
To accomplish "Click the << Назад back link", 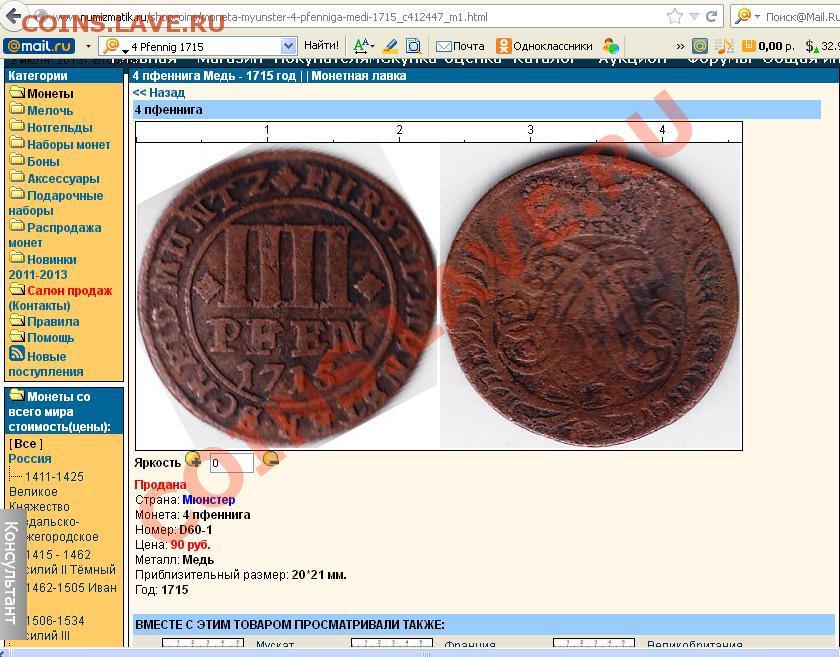I will [159, 93].
